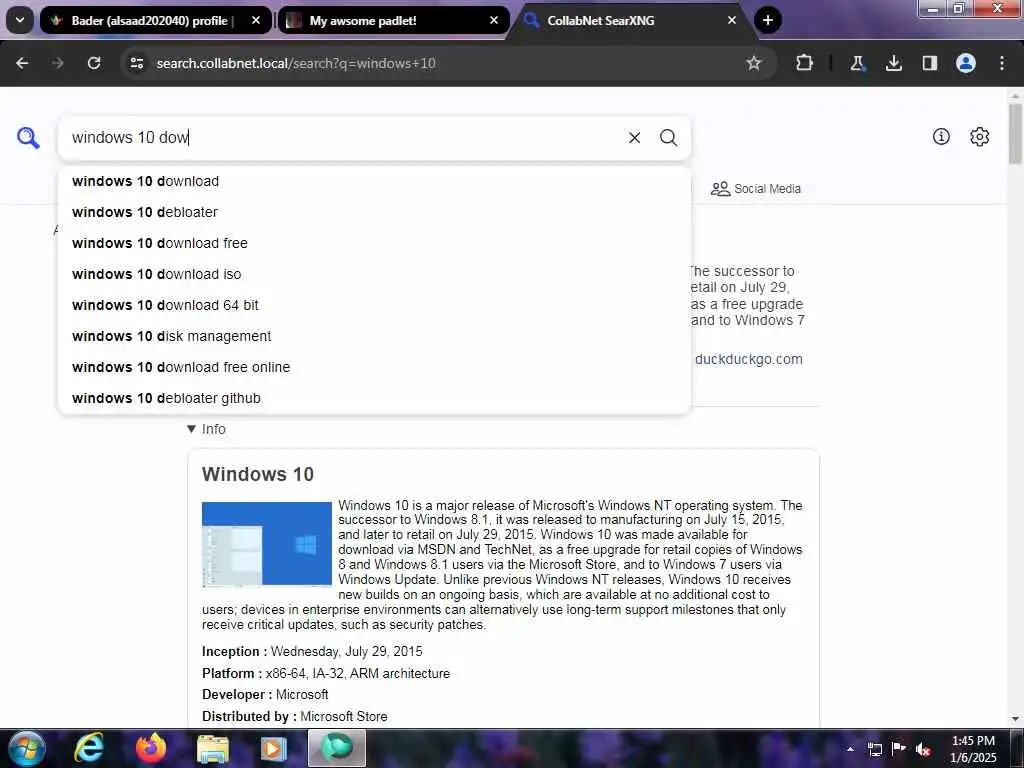
Task: Select the CollabNet SearXNG tab
Action: [631, 20]
